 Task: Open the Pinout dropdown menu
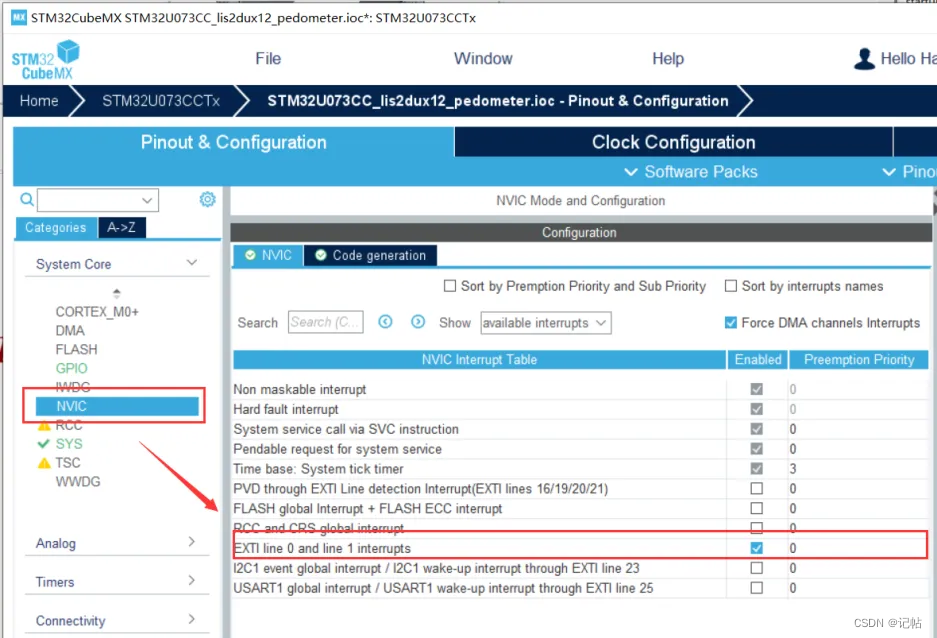[908, 172]
